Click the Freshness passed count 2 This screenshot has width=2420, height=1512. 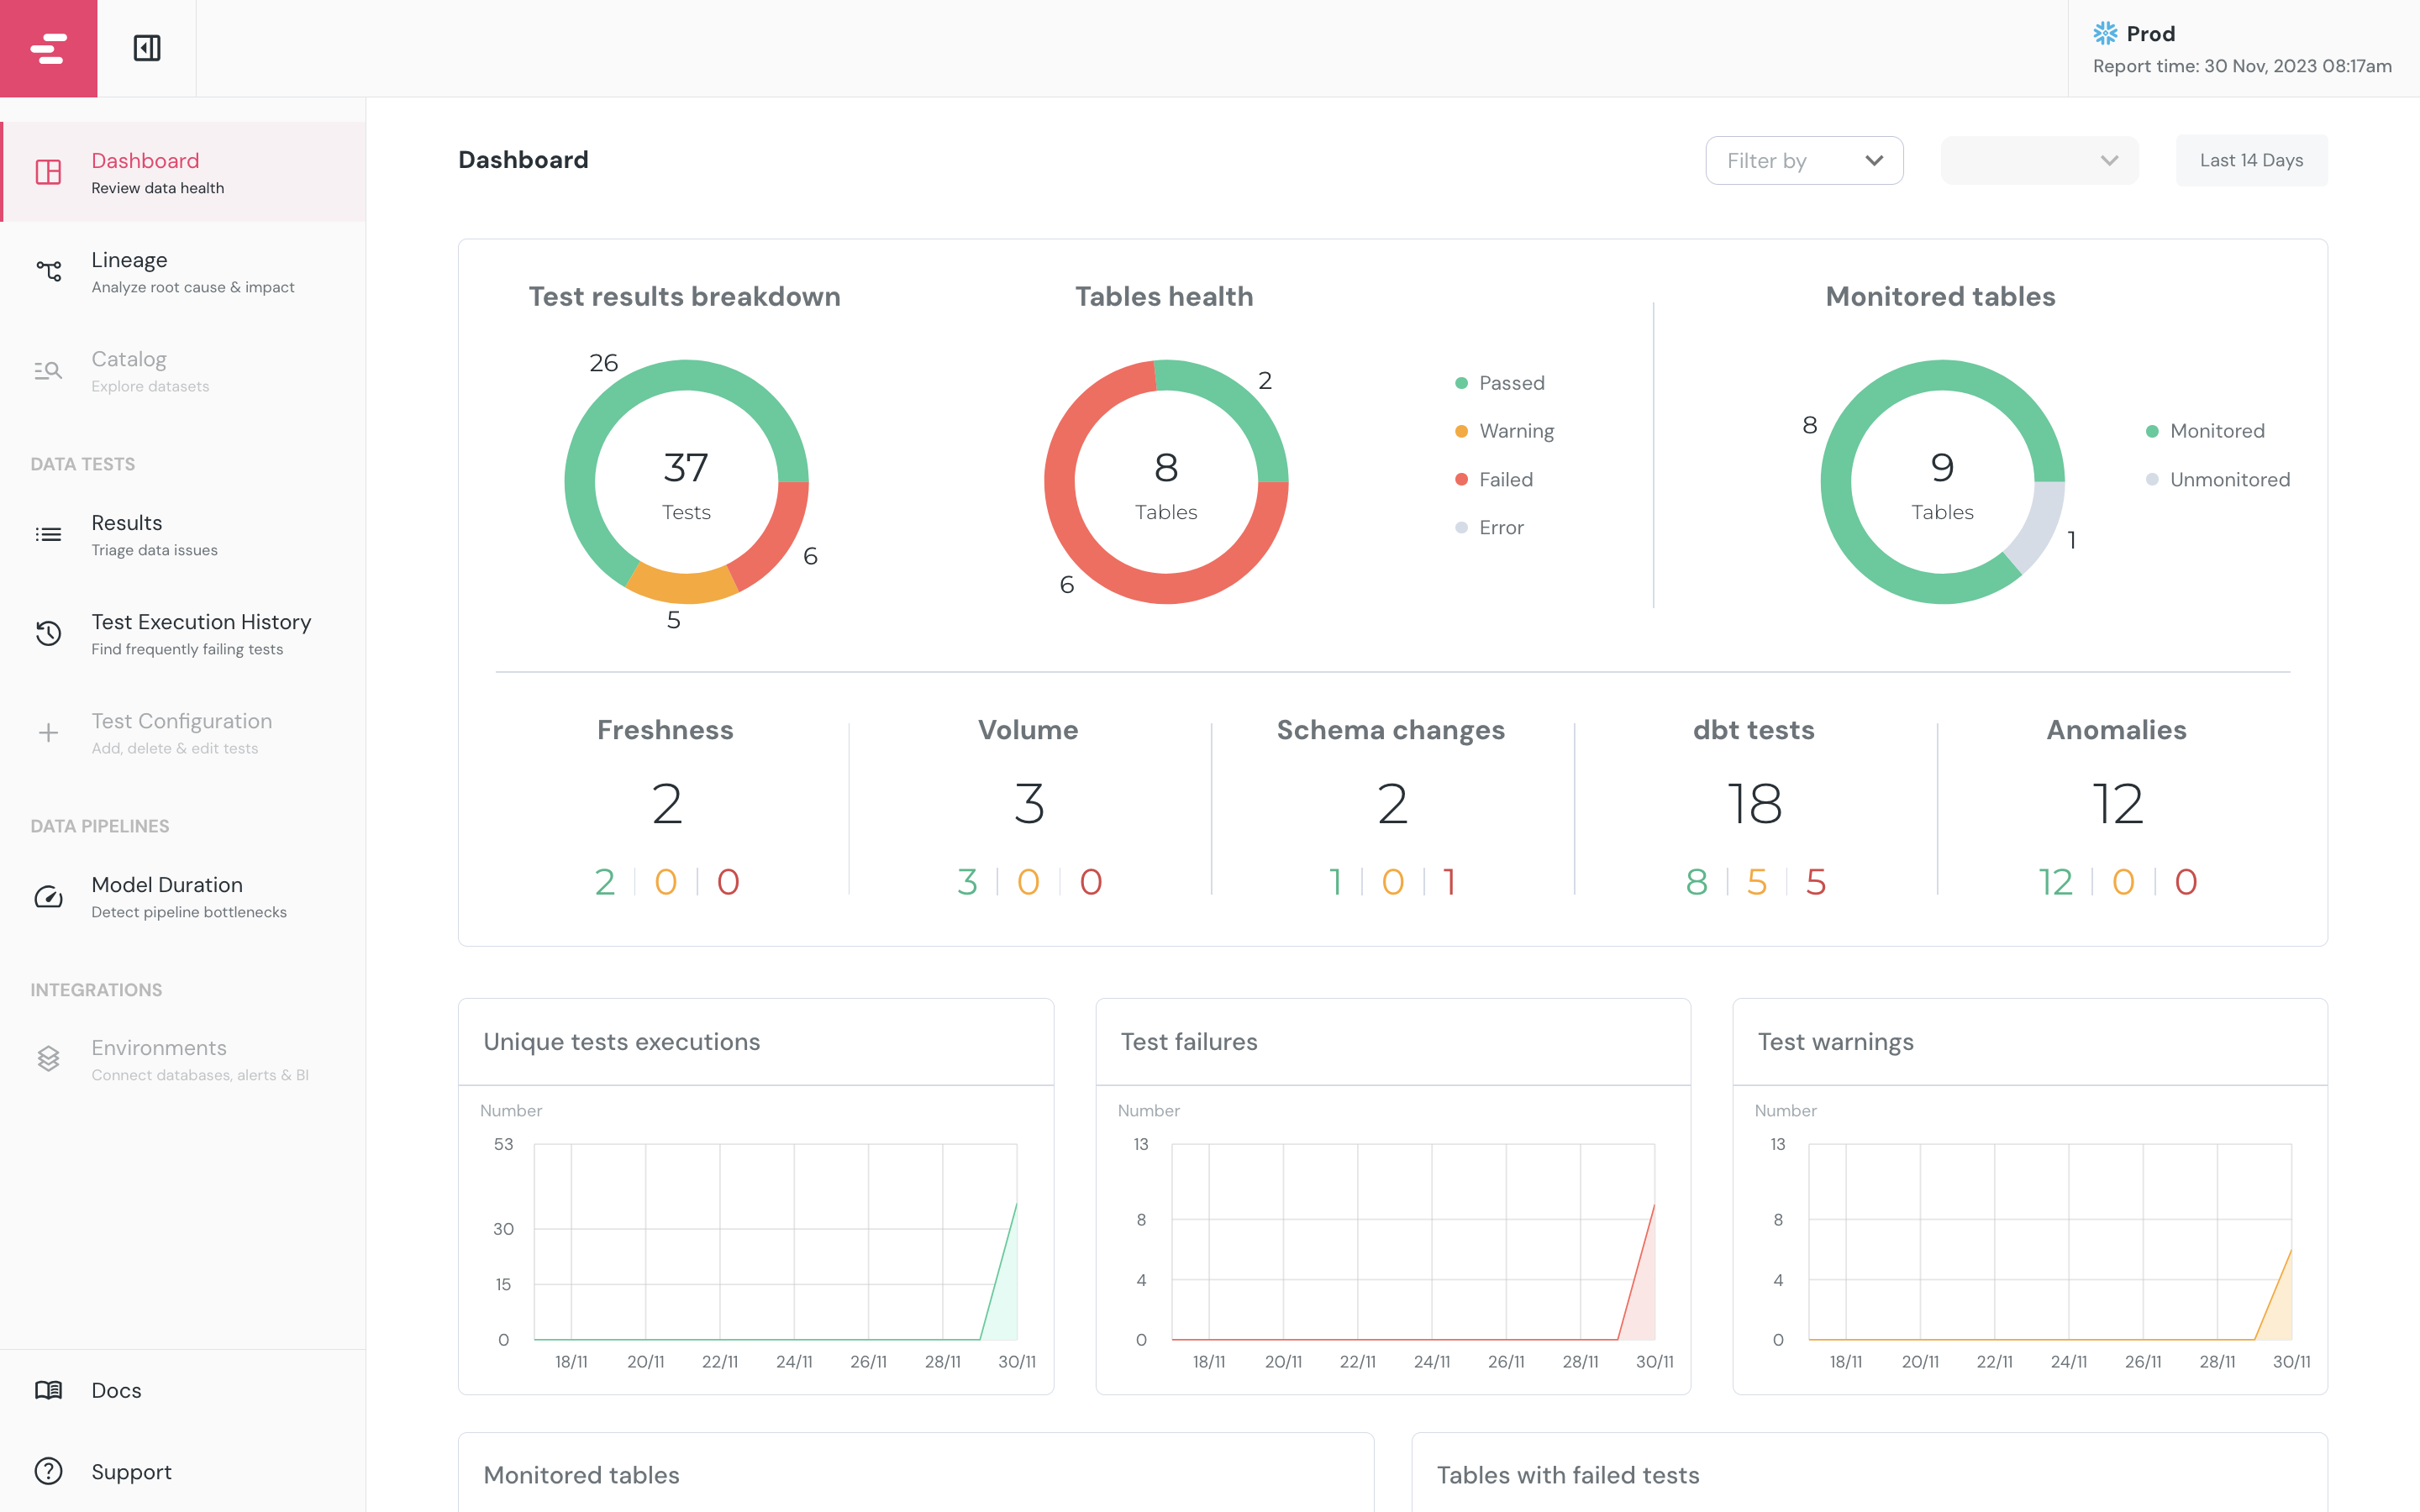click(x=604, y=881)
